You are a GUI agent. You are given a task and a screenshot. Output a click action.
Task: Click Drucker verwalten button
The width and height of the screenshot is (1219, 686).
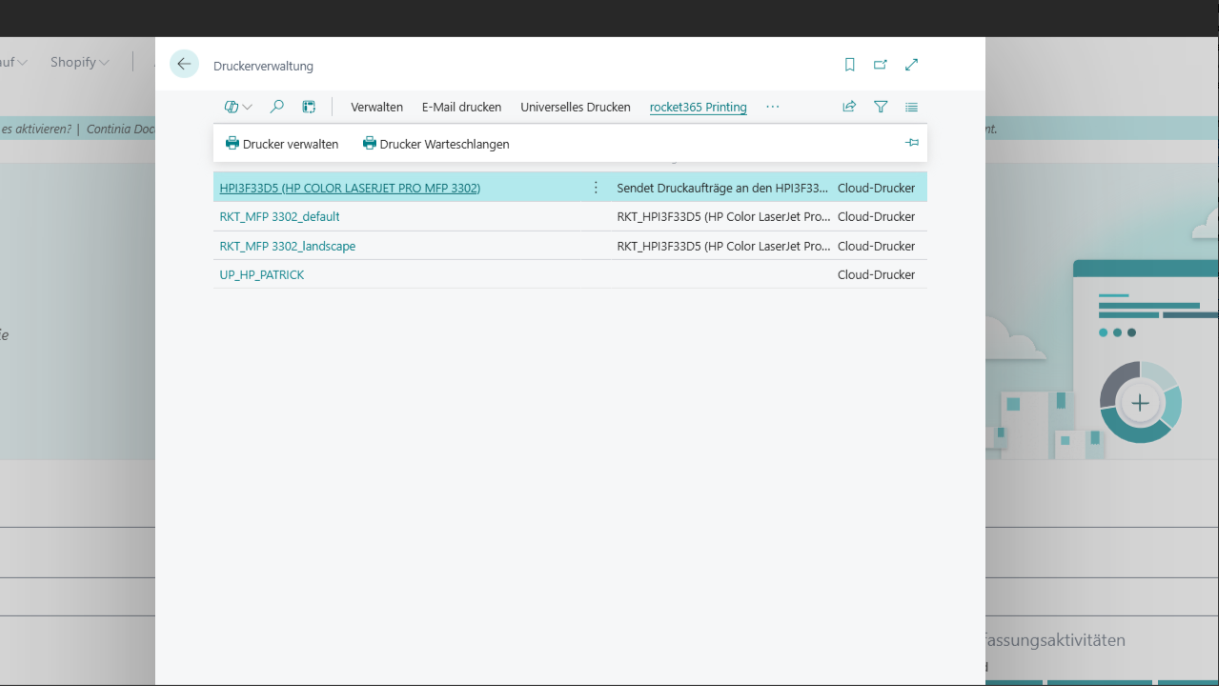click(282, 144)
